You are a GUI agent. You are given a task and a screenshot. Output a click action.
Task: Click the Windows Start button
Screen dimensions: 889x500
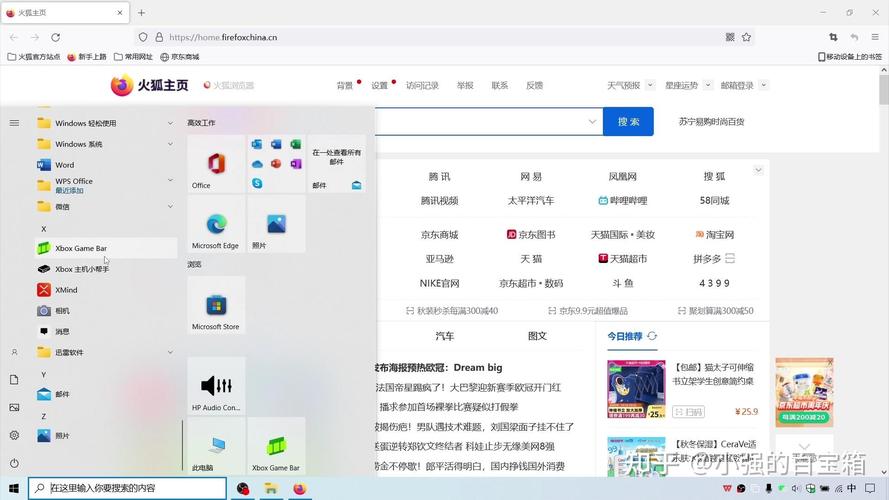pyautogui.click(x=14, y=488)
